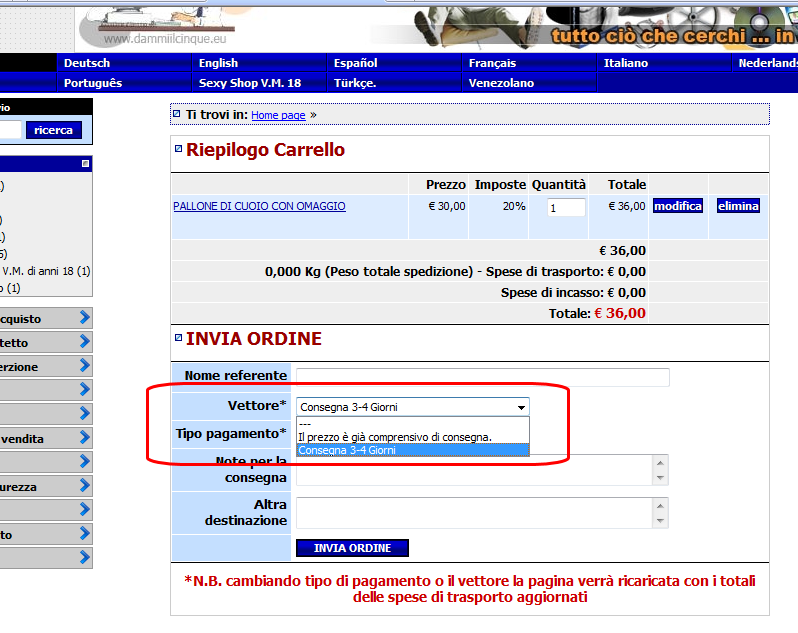Image resolution: width=798 pixels, height=633 pixels.
Task: Click blue arrow next to 'vendita' sidebar item
Action: [x=84, y=438]
